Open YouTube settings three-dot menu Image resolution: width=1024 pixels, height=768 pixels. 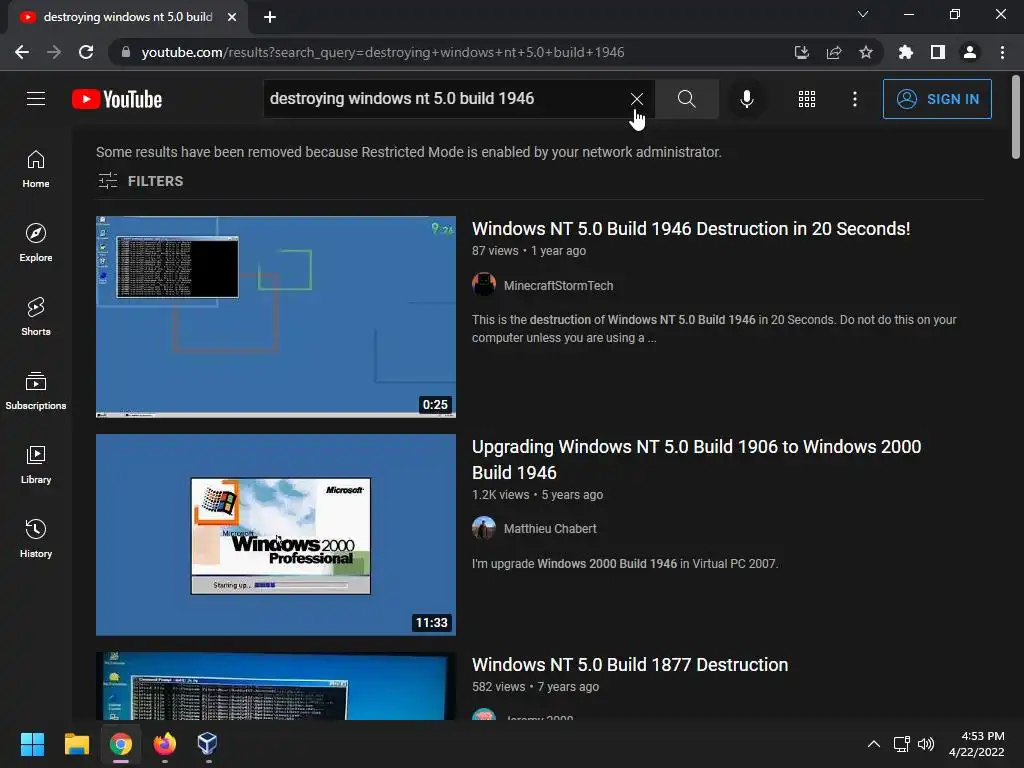855,99
